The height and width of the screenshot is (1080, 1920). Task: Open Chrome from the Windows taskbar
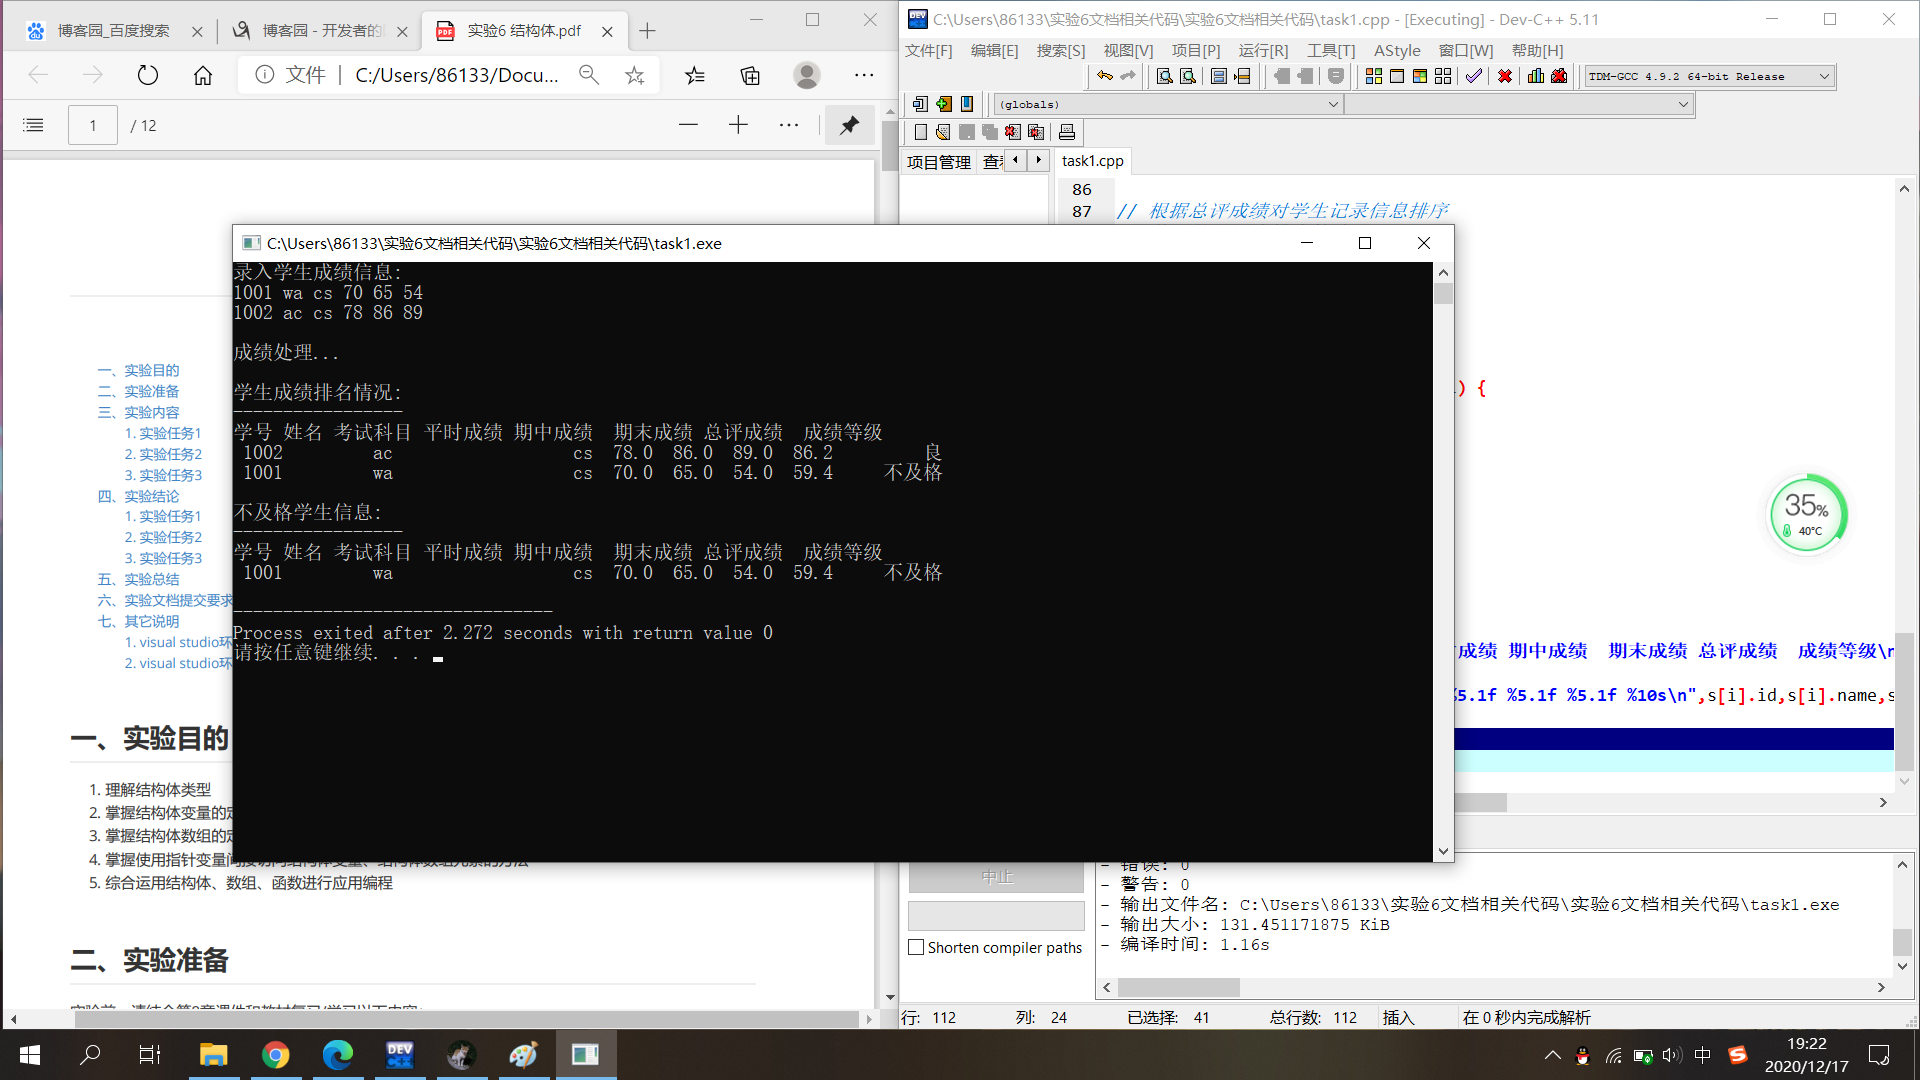[x=276, y=1054]
